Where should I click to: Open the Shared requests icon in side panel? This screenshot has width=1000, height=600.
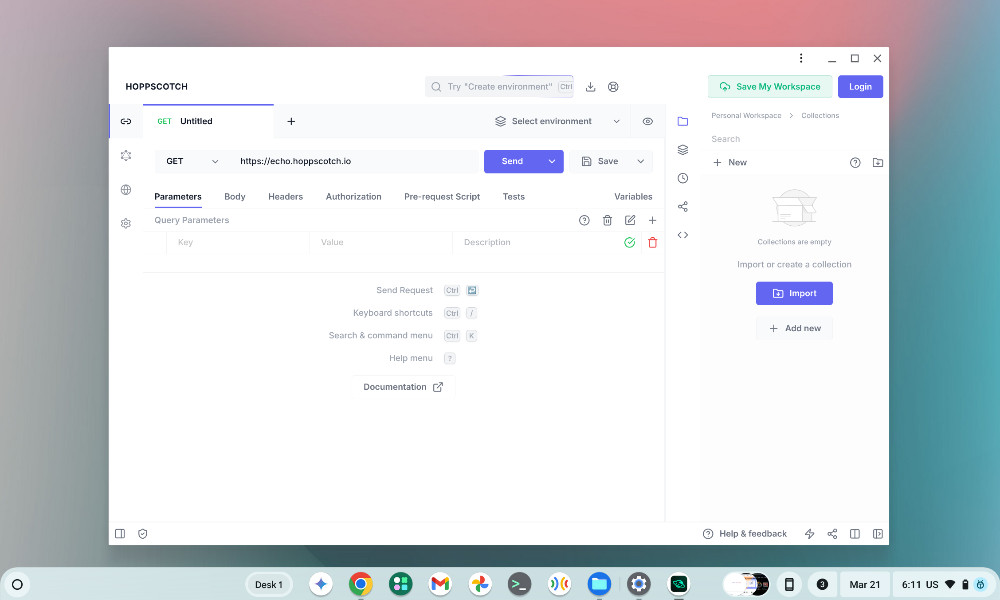click(682, 207)
